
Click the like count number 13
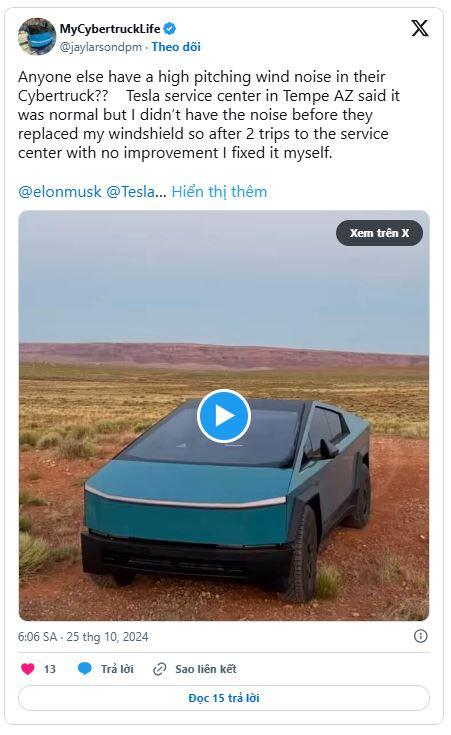(x=50, y=669)
